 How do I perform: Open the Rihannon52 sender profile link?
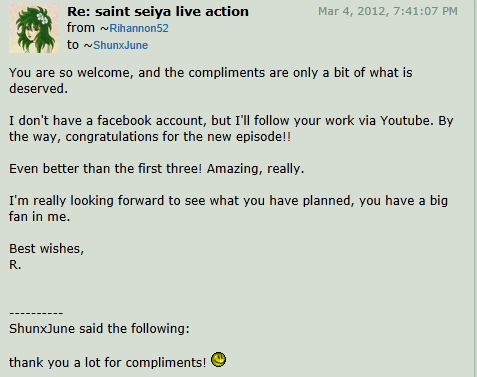click(x=139, y=28)
